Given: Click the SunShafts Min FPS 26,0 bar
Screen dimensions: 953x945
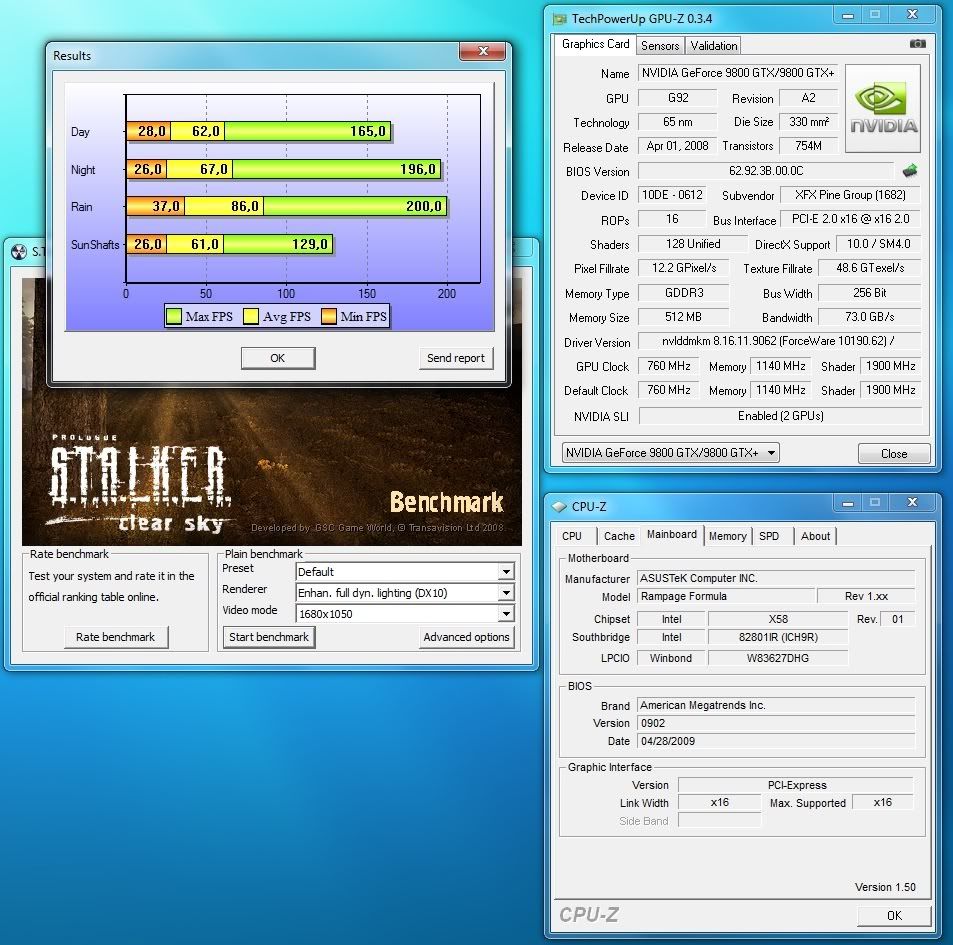Looking at the screenshot, I should pyautogui.click(x=146, y=244).
